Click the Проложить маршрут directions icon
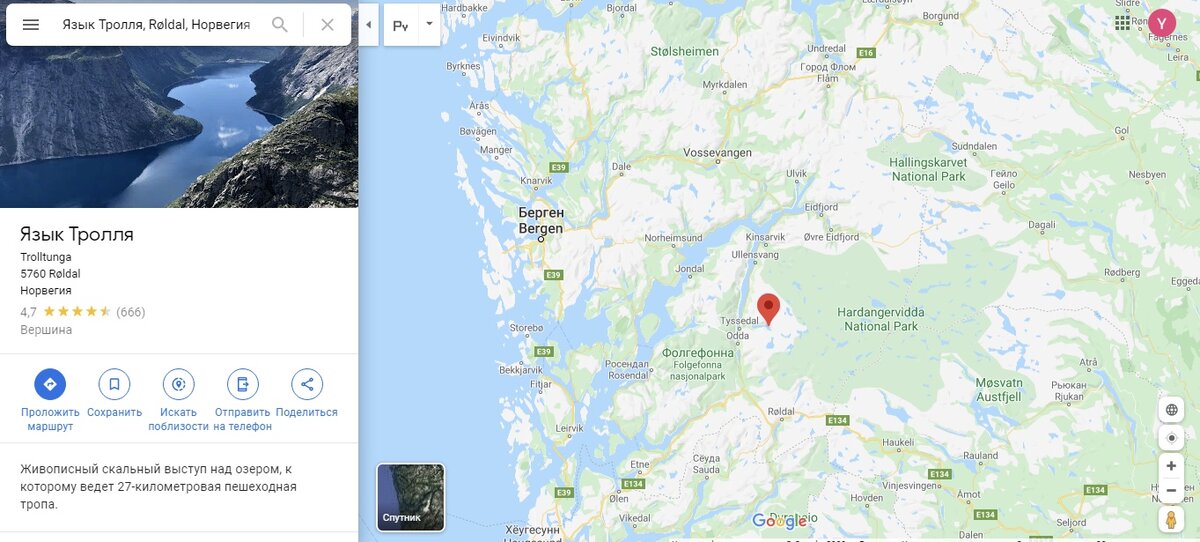The height and width of the screenshot is (542, 1200). point(50,384)
